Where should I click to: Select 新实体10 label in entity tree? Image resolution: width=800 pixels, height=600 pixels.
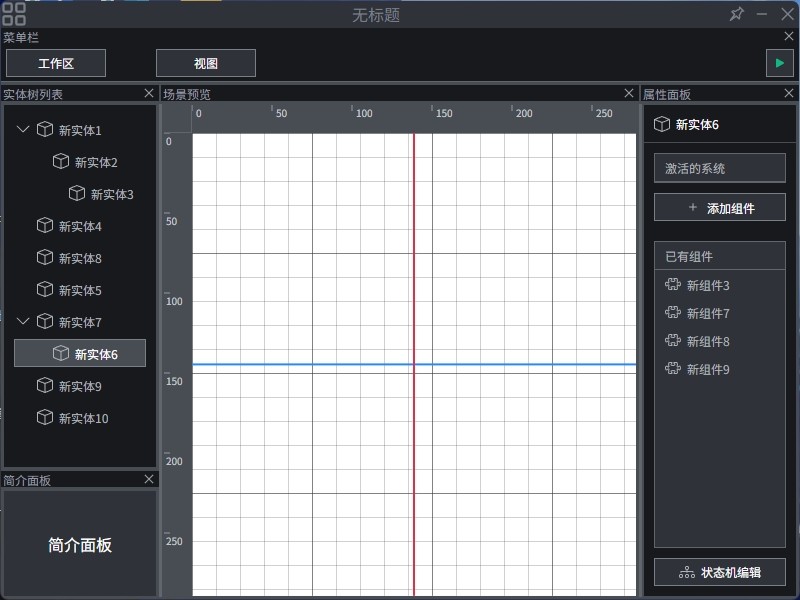pyautogui.click(x=84, y=419)
